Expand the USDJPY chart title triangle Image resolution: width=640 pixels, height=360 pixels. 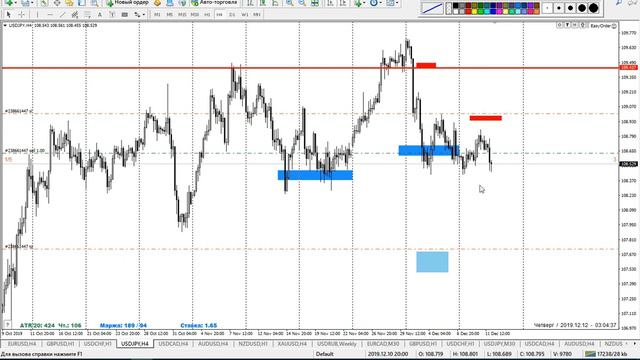point(5,26)
